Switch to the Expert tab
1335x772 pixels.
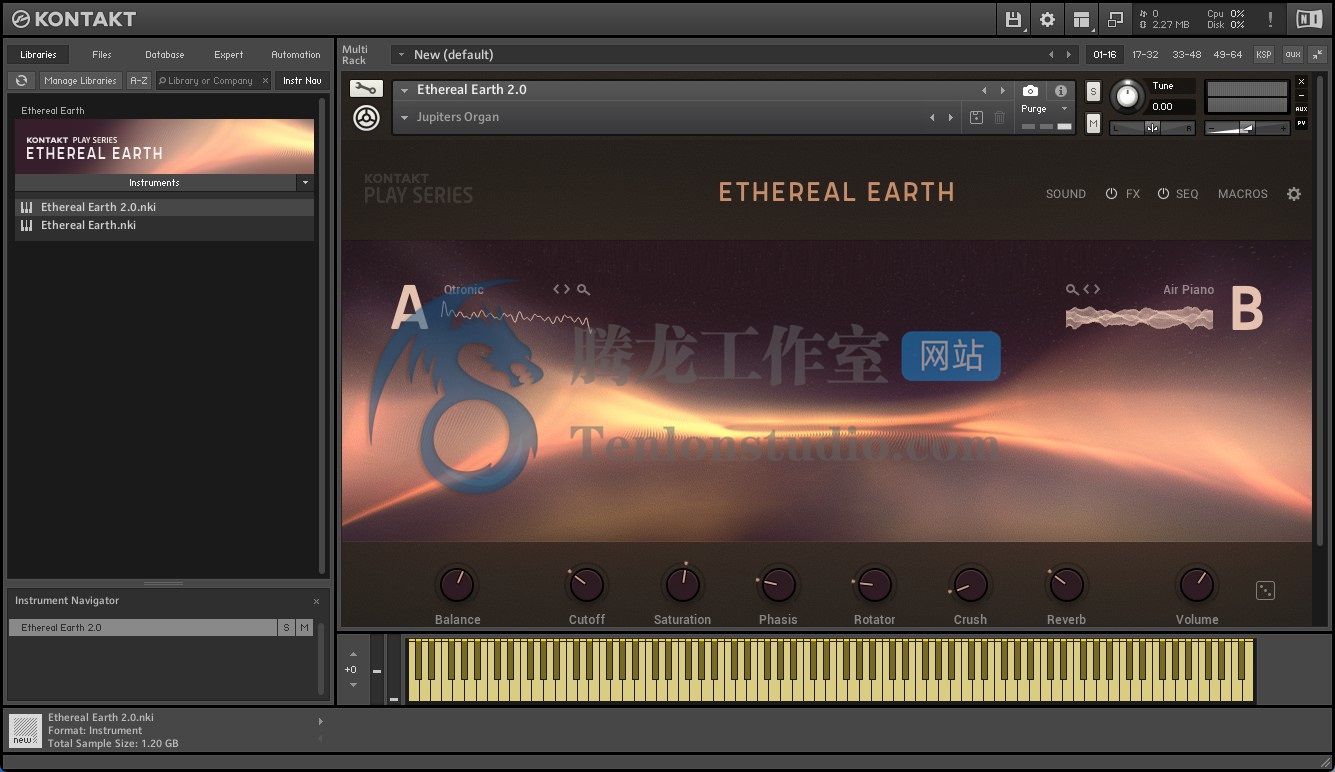(x=229, y=55)
